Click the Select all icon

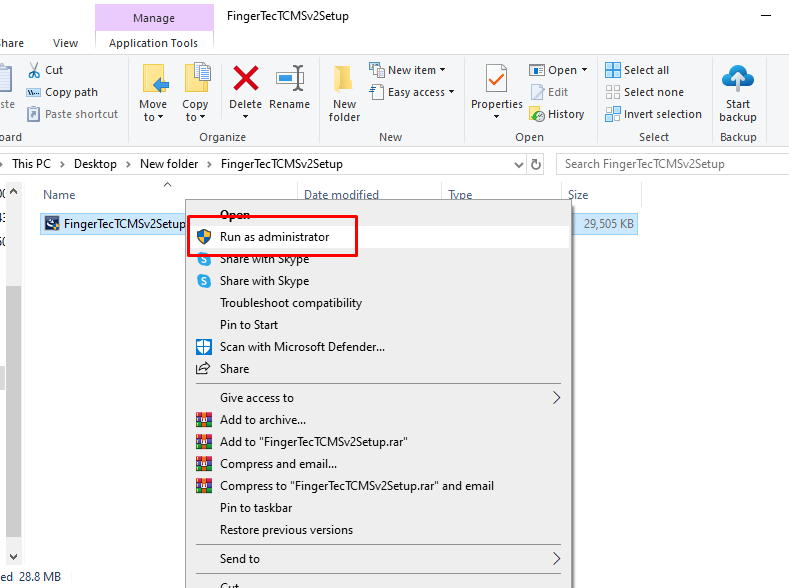(612, 70)
